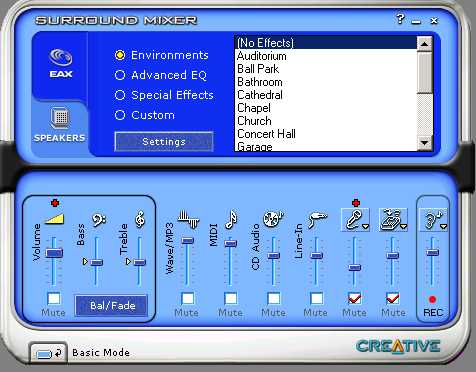
Task: Click the Bal/Fade button
Action: click(112, 306)
